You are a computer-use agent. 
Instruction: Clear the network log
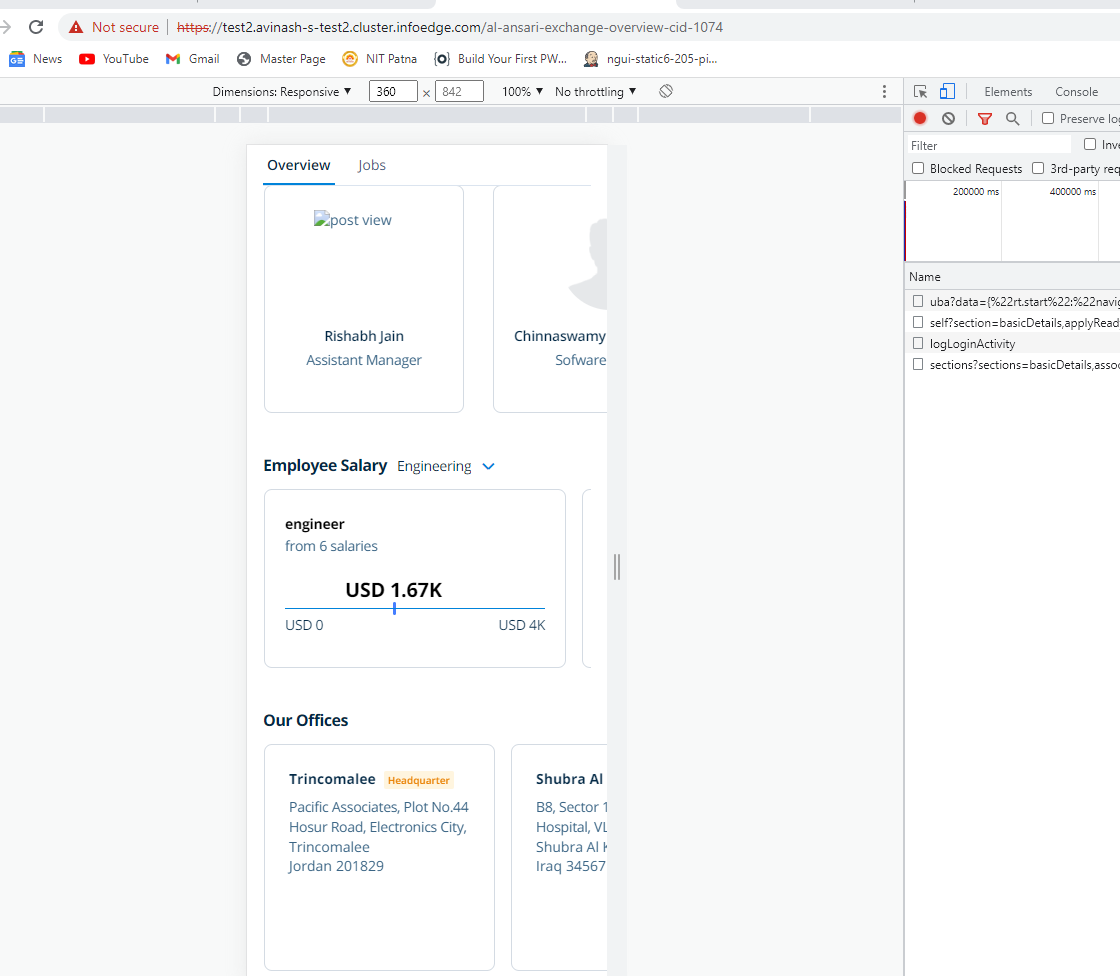click(x=948, y=118)
